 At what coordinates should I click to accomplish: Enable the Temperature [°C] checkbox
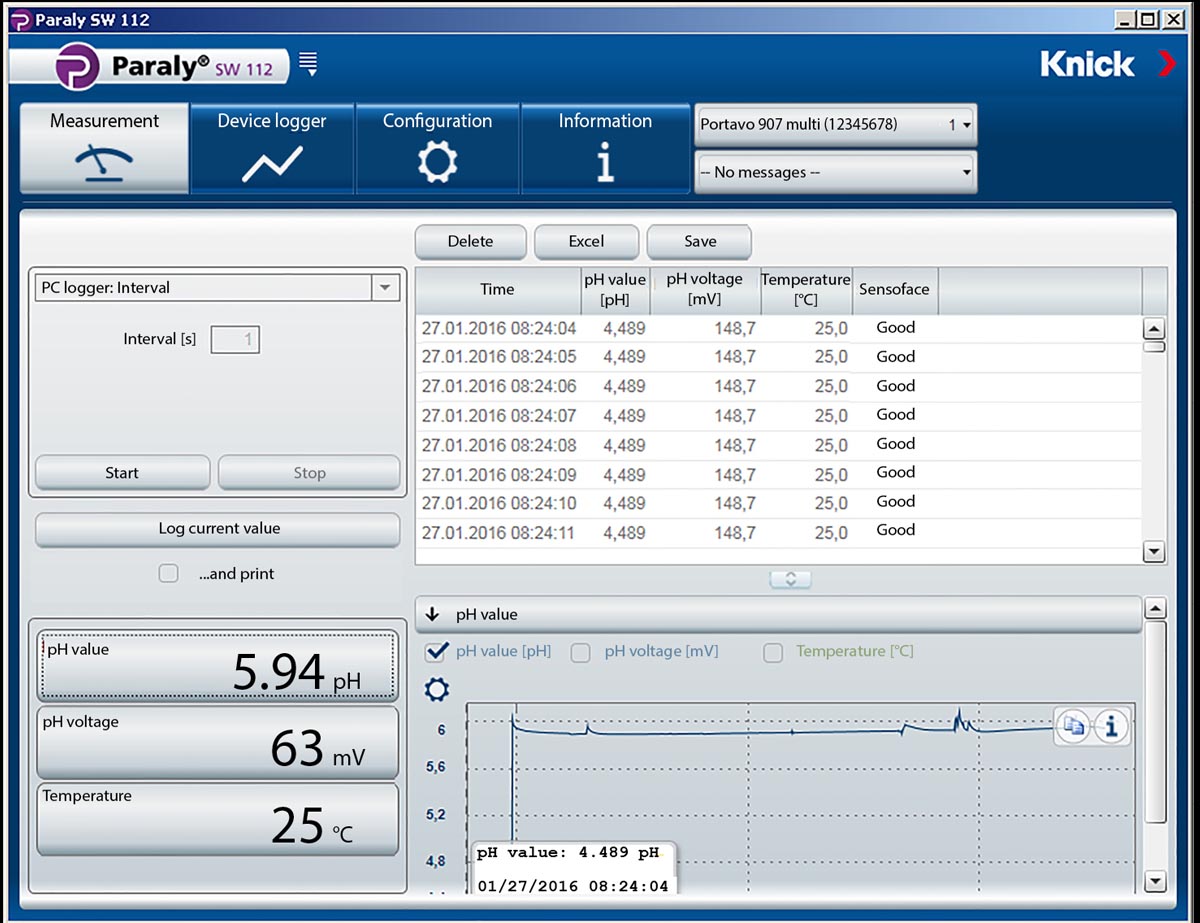tap(772, 653)
